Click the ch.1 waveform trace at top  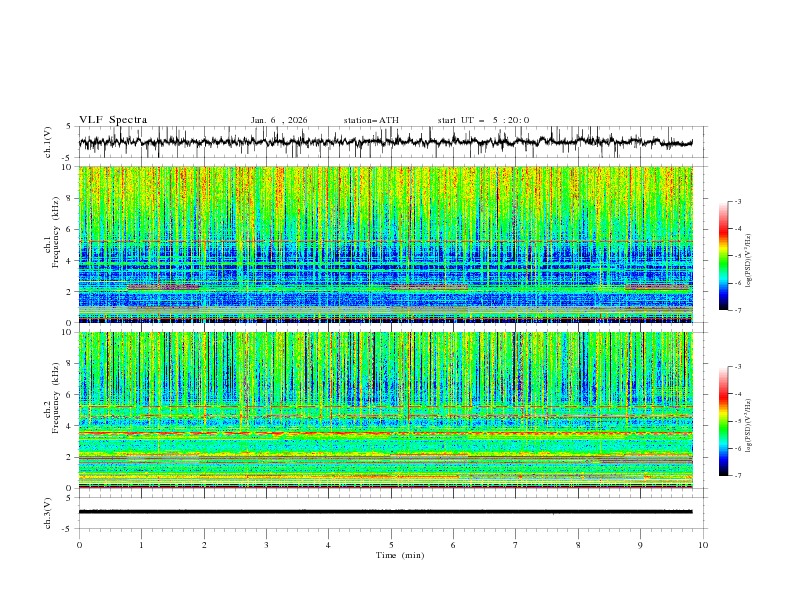coord(386,142)
